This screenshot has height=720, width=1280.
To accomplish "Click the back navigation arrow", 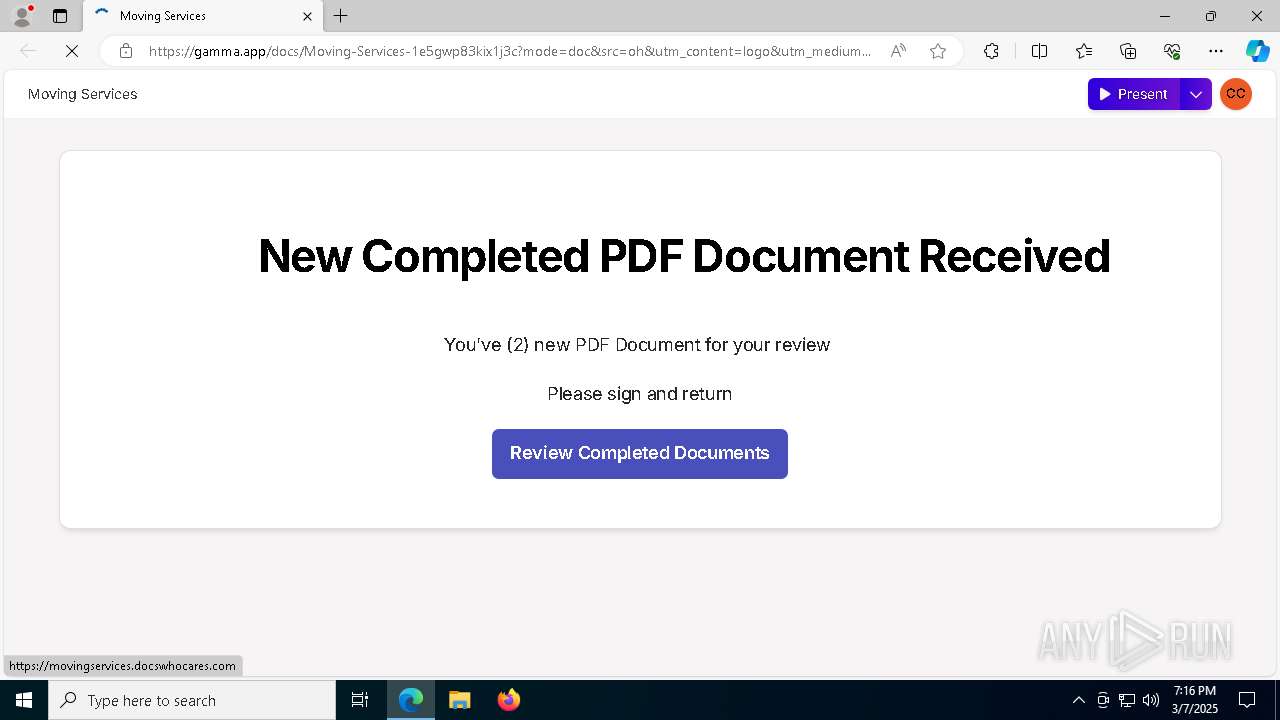I will pyautogui.click(x=28, y=51).
